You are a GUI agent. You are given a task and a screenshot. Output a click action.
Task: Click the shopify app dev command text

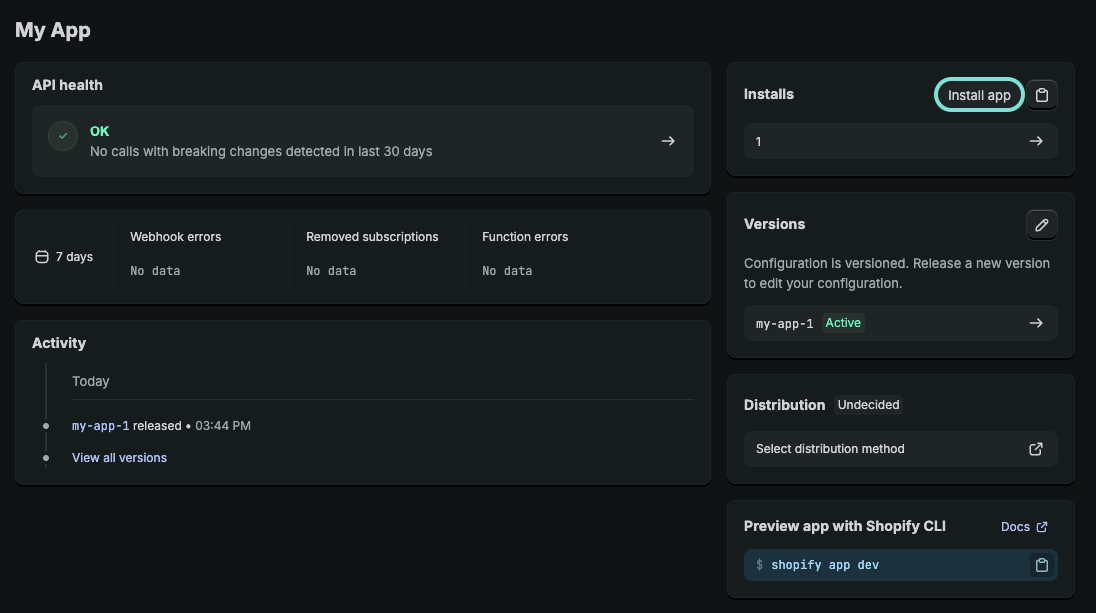[825, 565]
